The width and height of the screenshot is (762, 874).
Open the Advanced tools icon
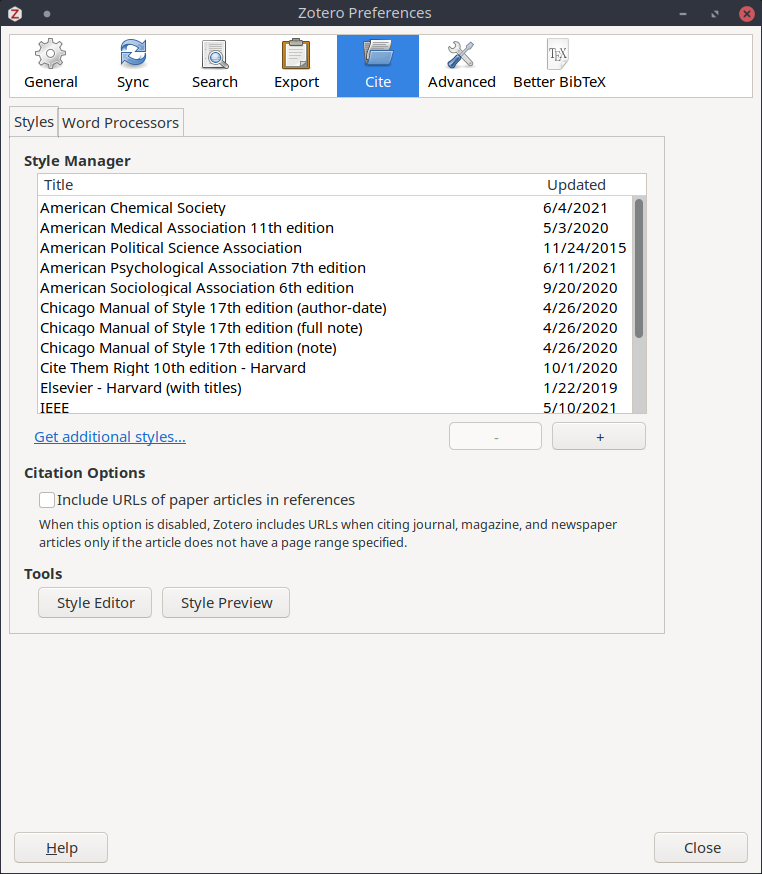[x=461, y=64]
